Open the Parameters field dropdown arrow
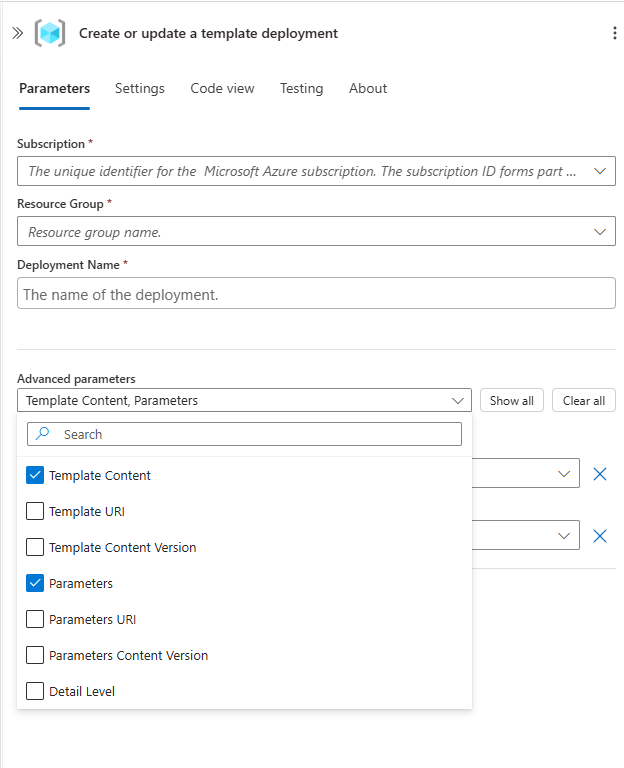624x768 pixels. click(x=564, y=535)
